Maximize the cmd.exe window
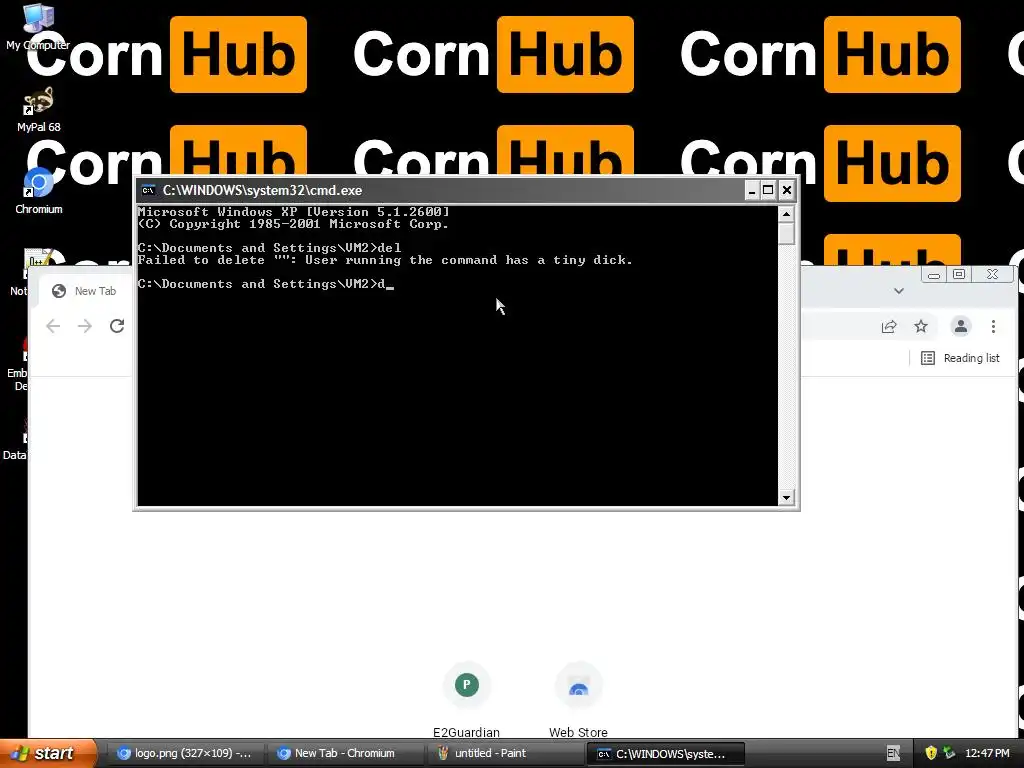1024x768 pixels. [x=769, y=190]
